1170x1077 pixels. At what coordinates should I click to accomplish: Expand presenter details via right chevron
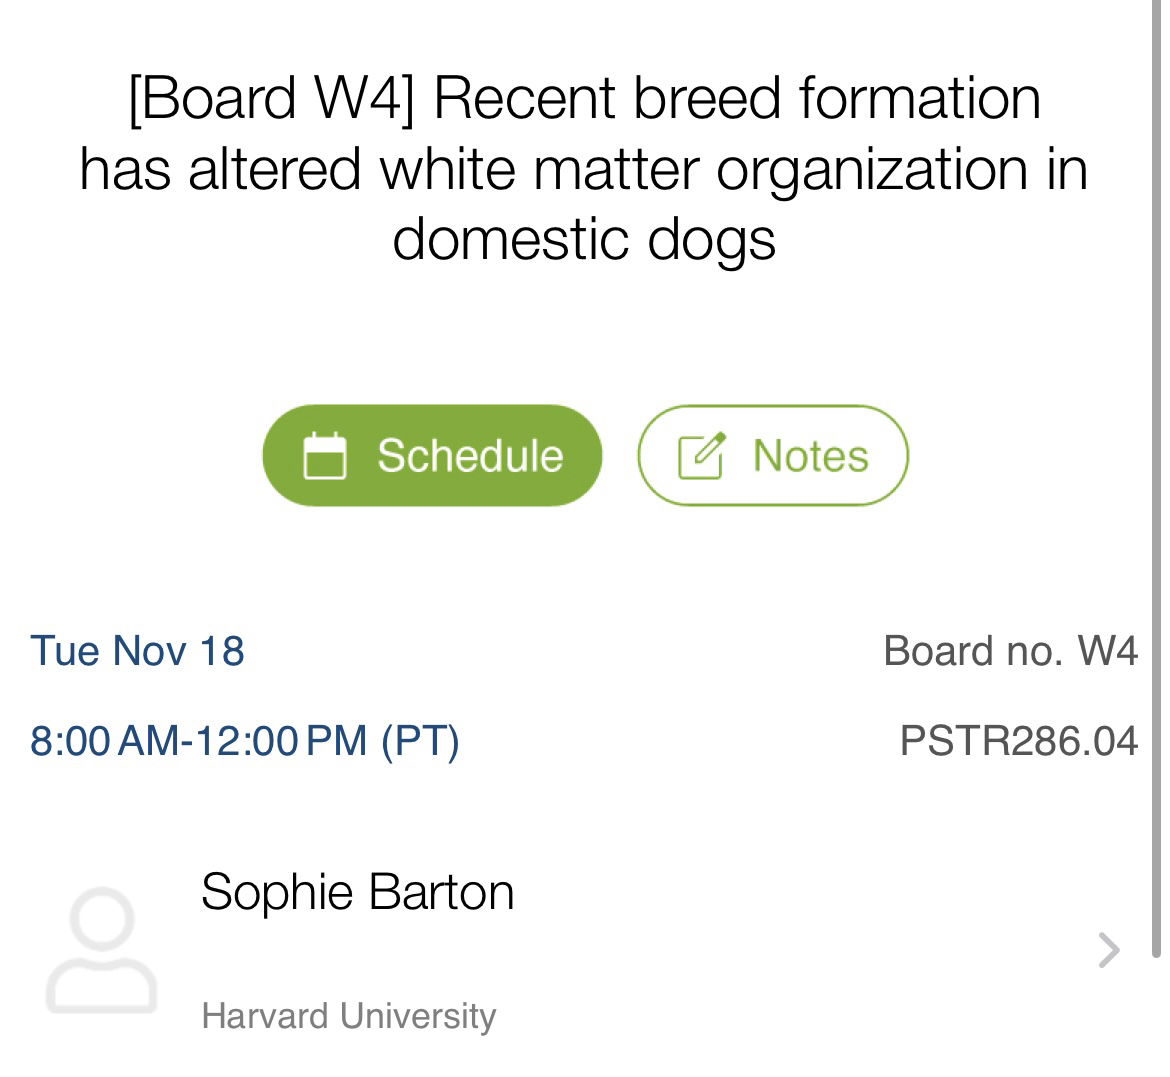click(1108, 950)
